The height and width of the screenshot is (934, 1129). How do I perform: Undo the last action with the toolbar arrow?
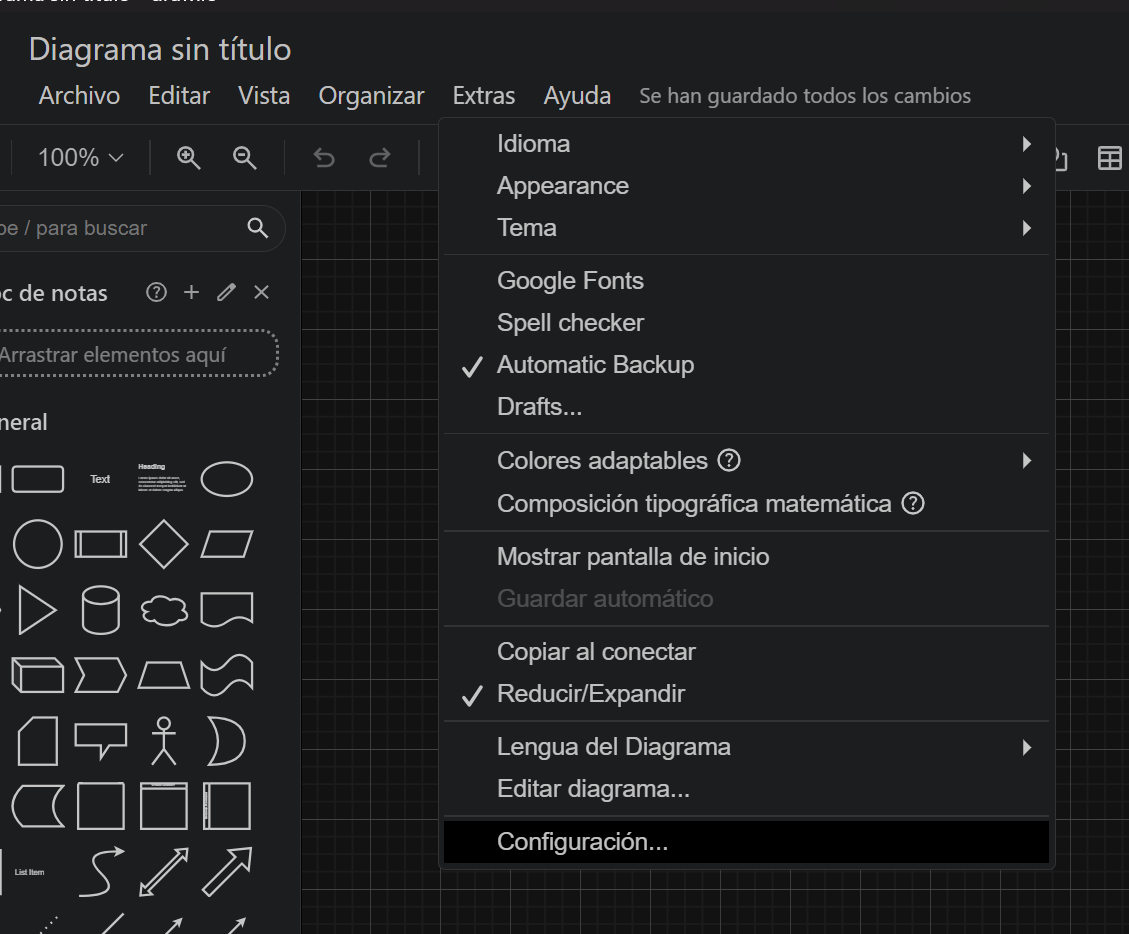pyautogui.click(x=324, y=157)
